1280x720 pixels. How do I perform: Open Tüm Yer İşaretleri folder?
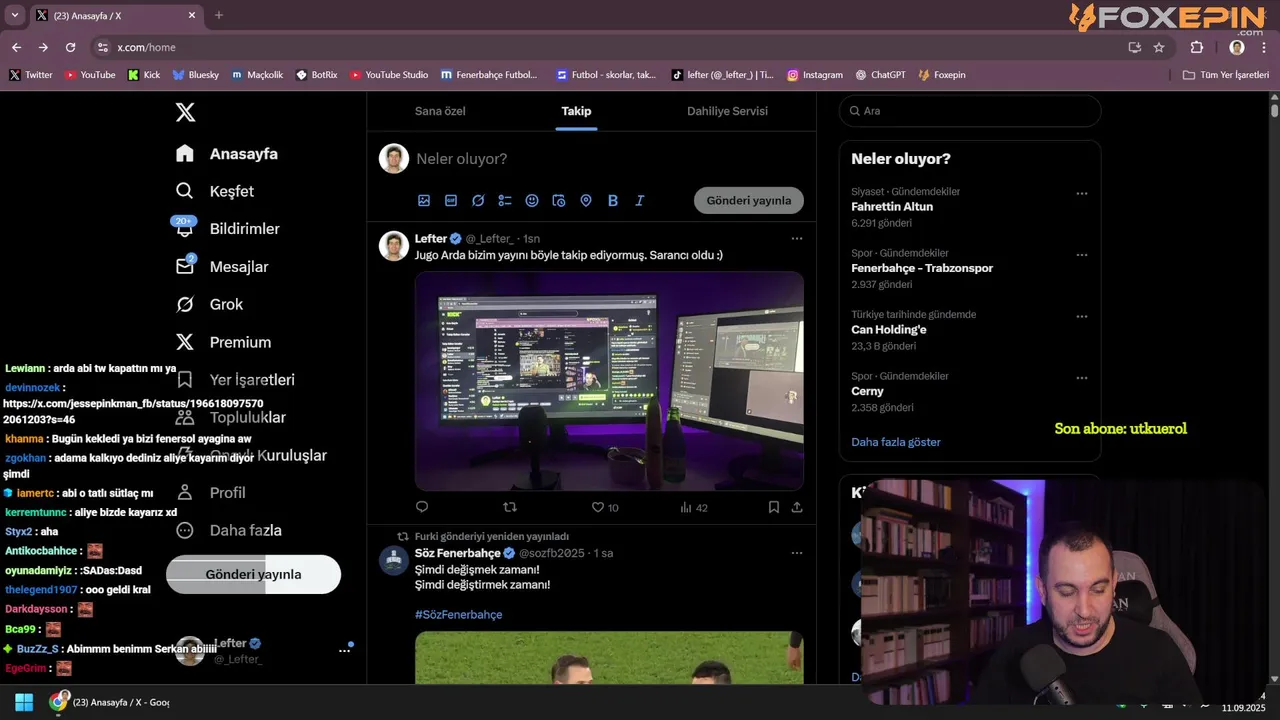(1226, 75)
